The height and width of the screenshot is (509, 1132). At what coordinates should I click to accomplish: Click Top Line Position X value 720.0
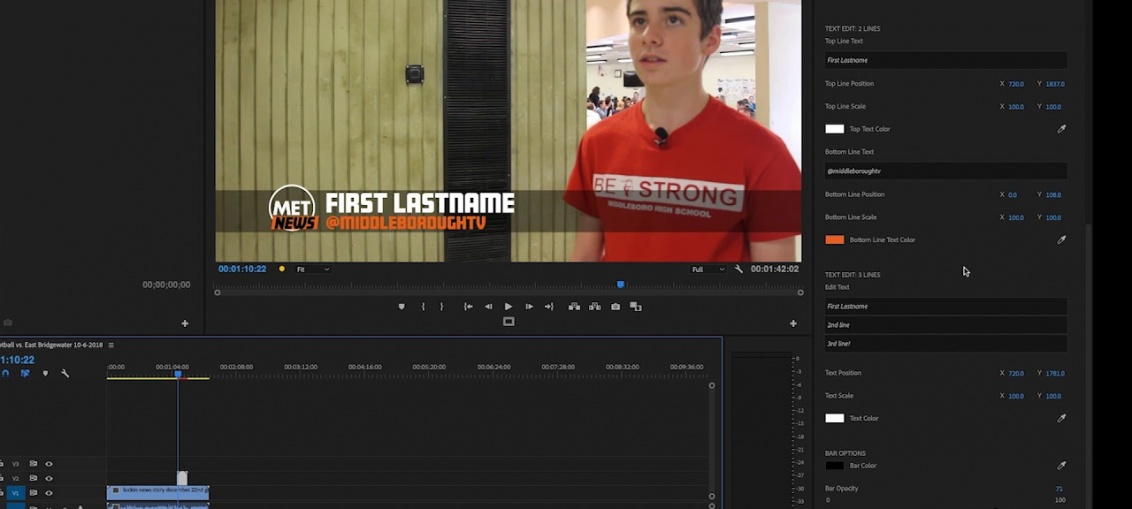(1016, 84)
